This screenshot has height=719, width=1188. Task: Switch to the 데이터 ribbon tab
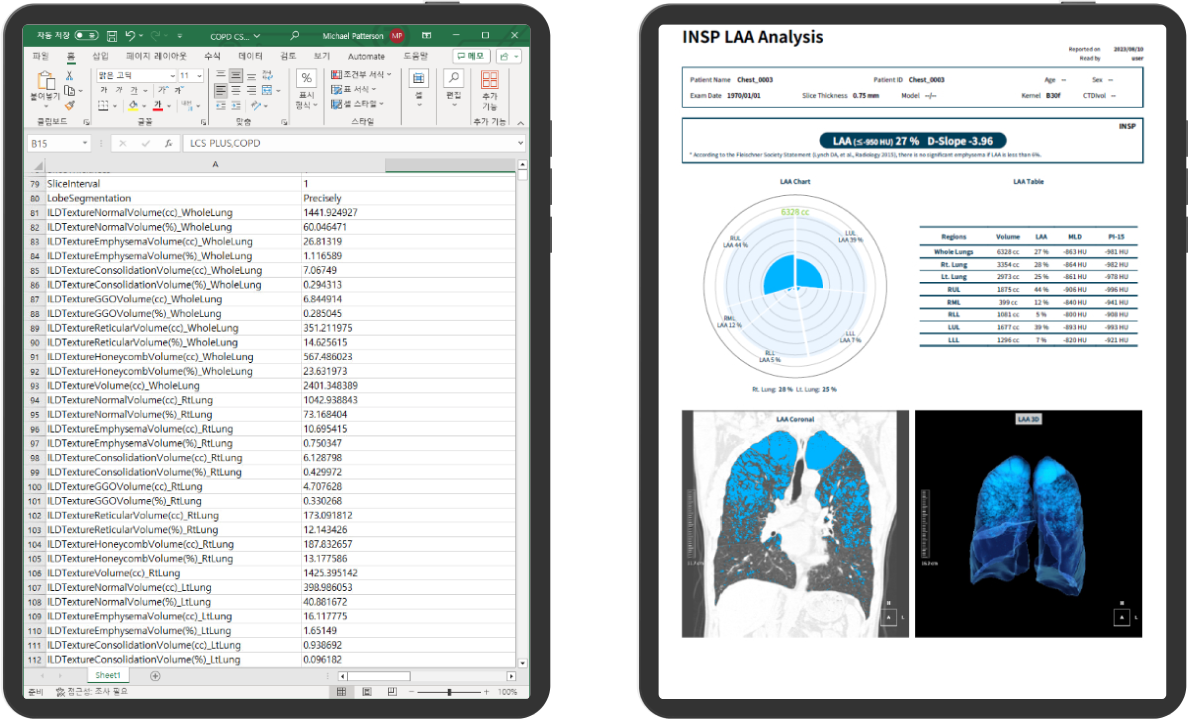pyautogui.click(x=250, y=57)
